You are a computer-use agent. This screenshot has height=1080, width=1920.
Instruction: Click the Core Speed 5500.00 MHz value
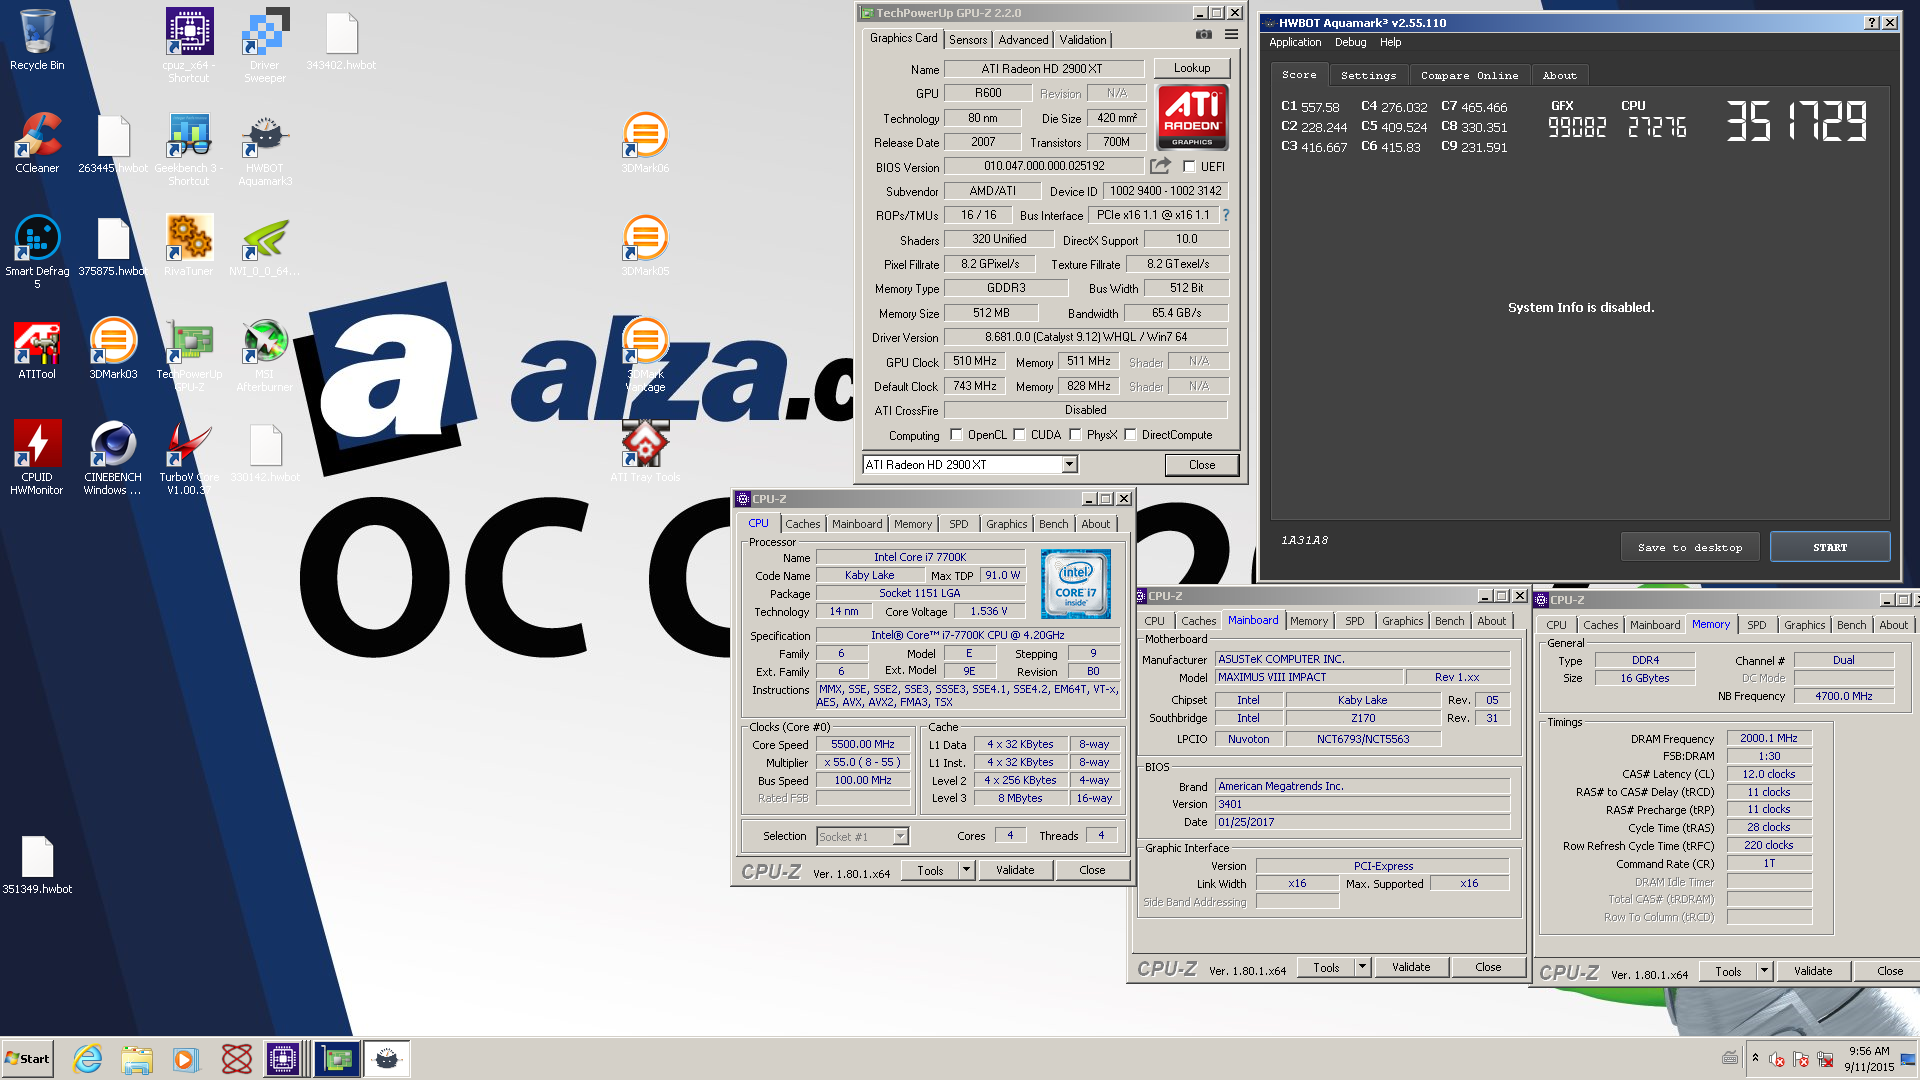863,745
